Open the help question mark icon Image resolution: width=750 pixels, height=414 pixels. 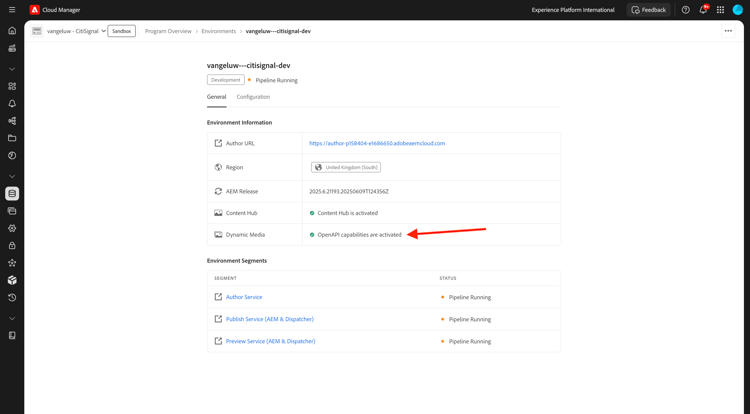[686, 10]
